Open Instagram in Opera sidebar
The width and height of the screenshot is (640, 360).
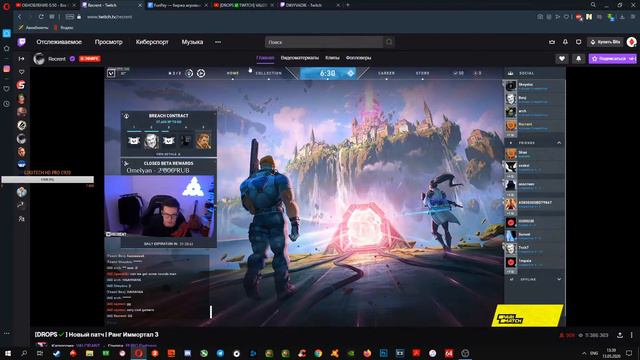[x=7, y=69]
